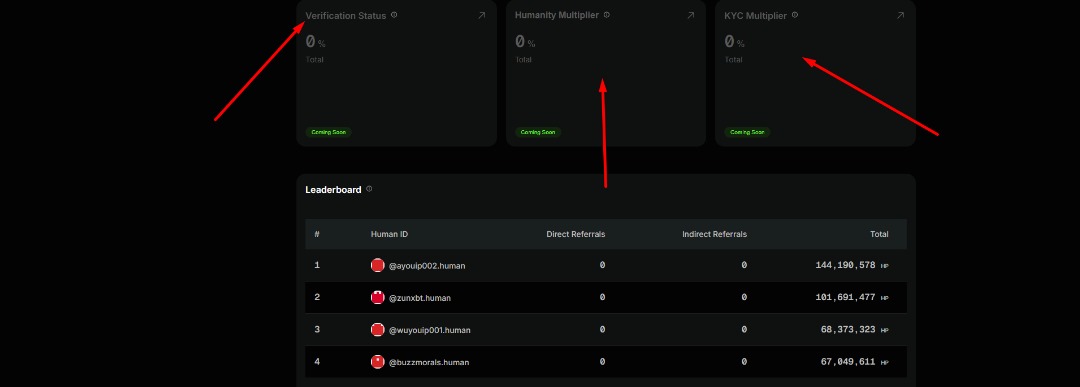Image resolution: width=1080 pixels, height=387 pixels.
Task: Open the Humanity Multiplier card arrow icon
Action: 691,15
